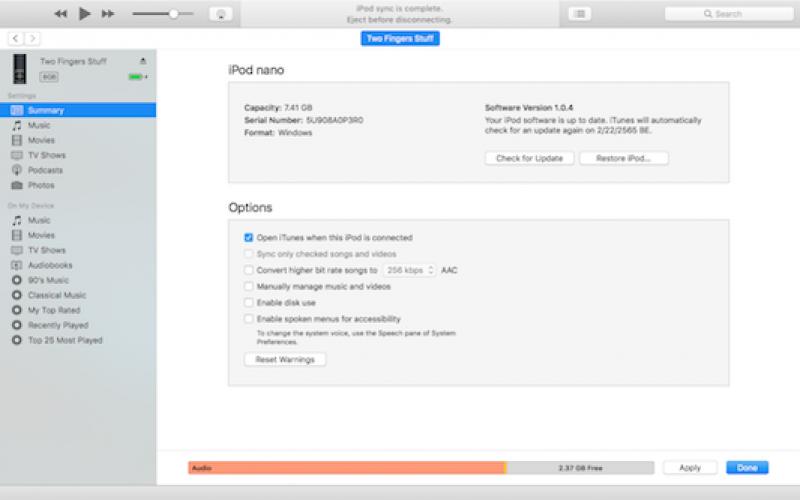The height and width of the screenshot is (500, 800).
Task: Open the Up Next list button
Action: (580, 14)
